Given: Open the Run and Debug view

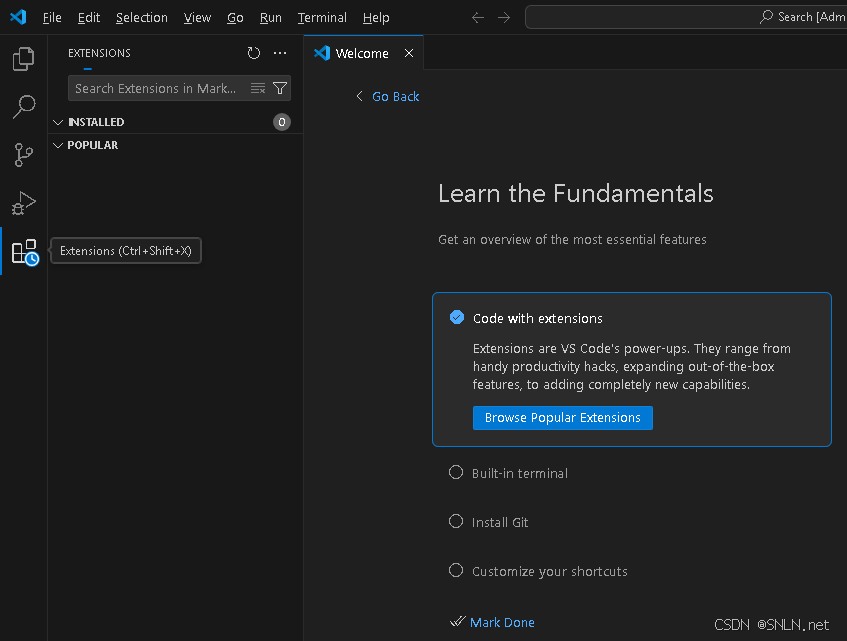Looking at the screenshot, I should tap(23, 203).
